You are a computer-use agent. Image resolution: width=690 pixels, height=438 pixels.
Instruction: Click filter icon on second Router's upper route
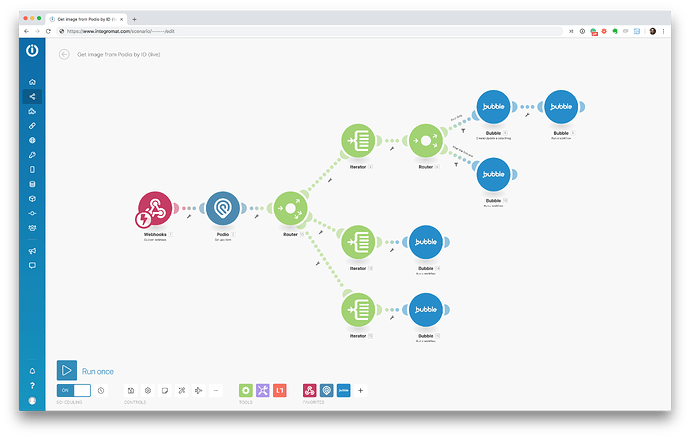pos(463,130)
